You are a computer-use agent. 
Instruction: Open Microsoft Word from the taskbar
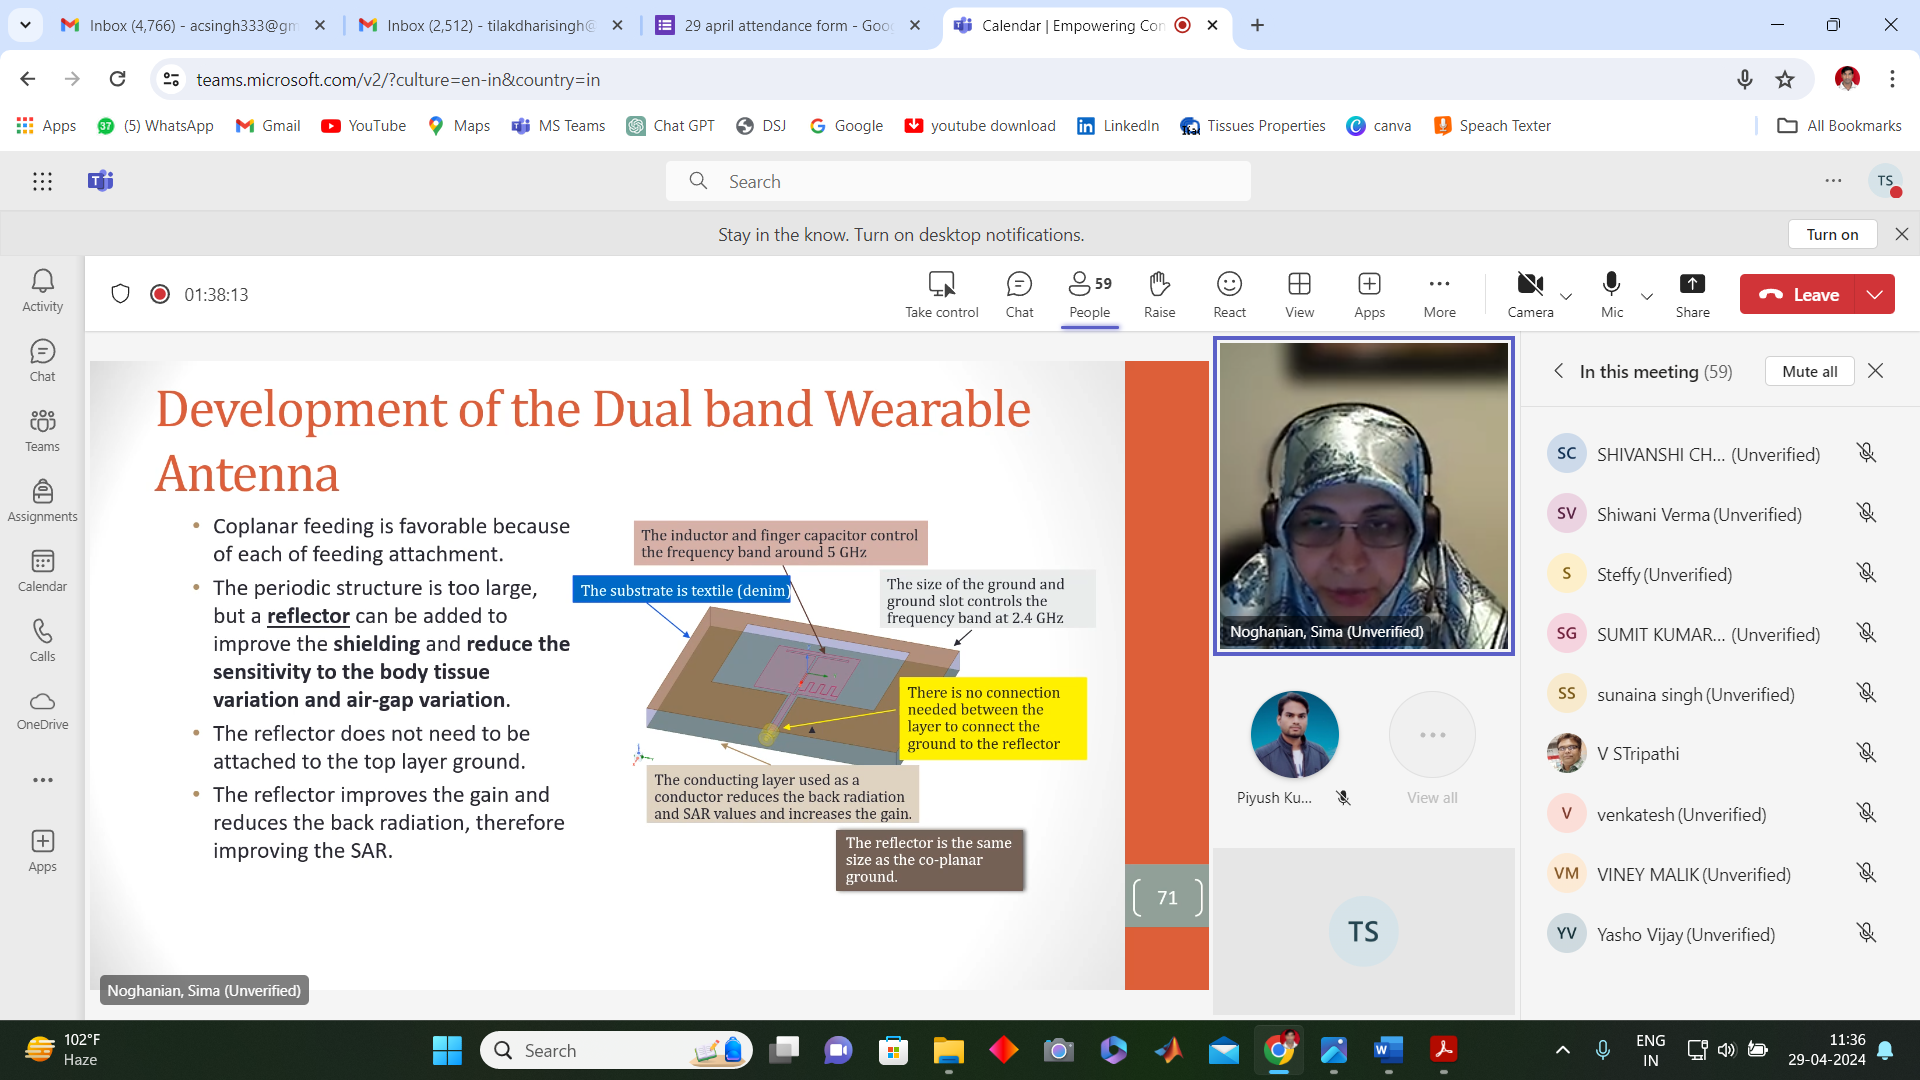pyautogui.click(x=1387, y=1050)
